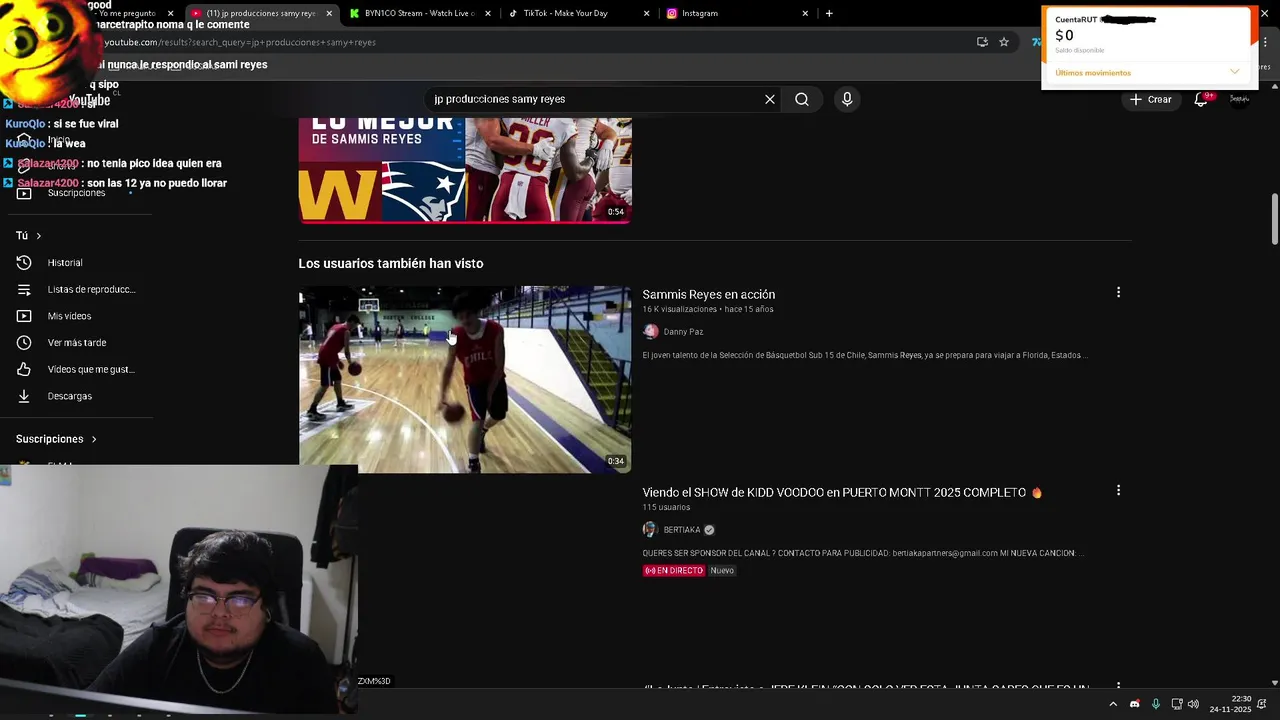The width and height of the screenshot is (1280, 720).
Task: Click the microphone tray icon
Action: (1156, 704)
